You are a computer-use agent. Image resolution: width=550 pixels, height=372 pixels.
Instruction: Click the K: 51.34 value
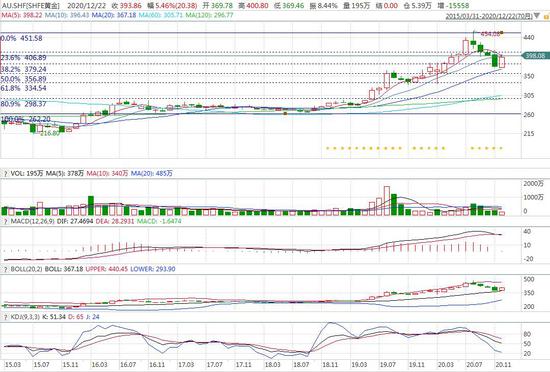[x=54, y=317]
